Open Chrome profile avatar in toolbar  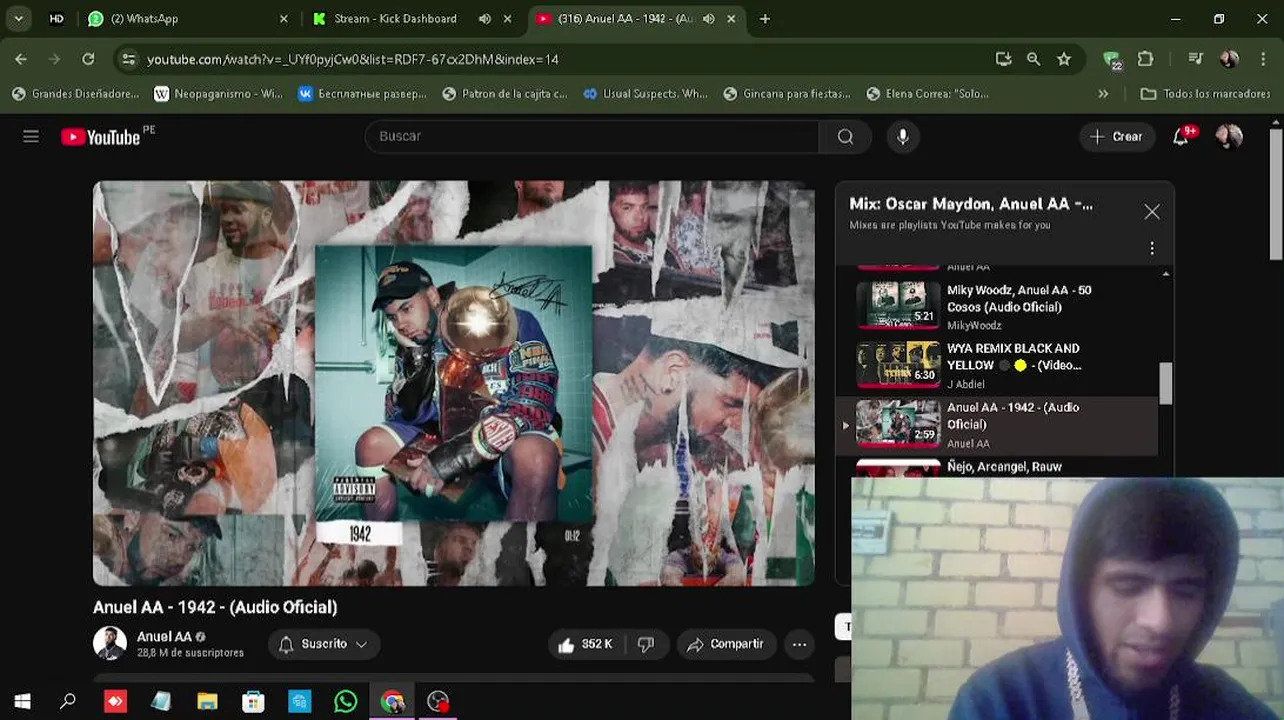[x=1229, y=59]
